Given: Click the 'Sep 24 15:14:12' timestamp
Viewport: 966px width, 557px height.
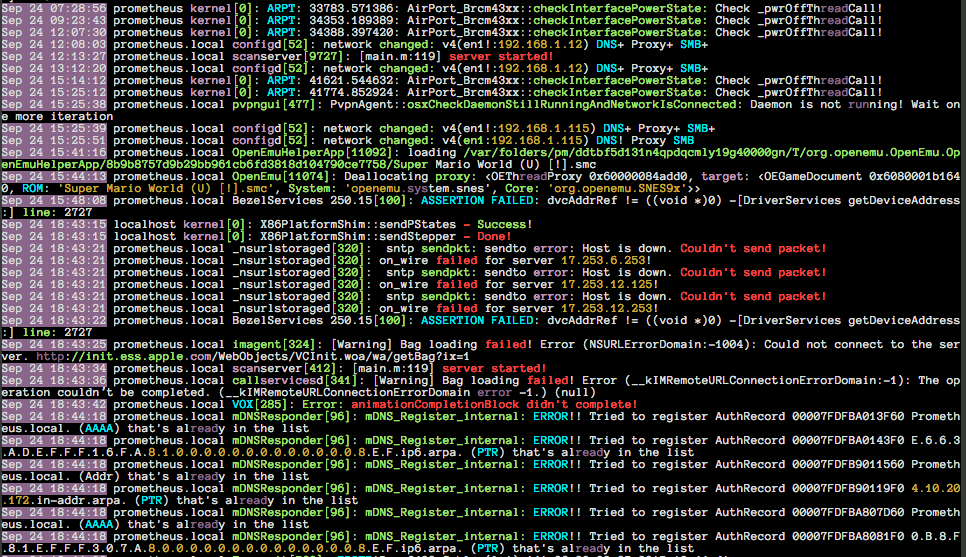Looking at the screenshot, I should click(x=54, y=81).
